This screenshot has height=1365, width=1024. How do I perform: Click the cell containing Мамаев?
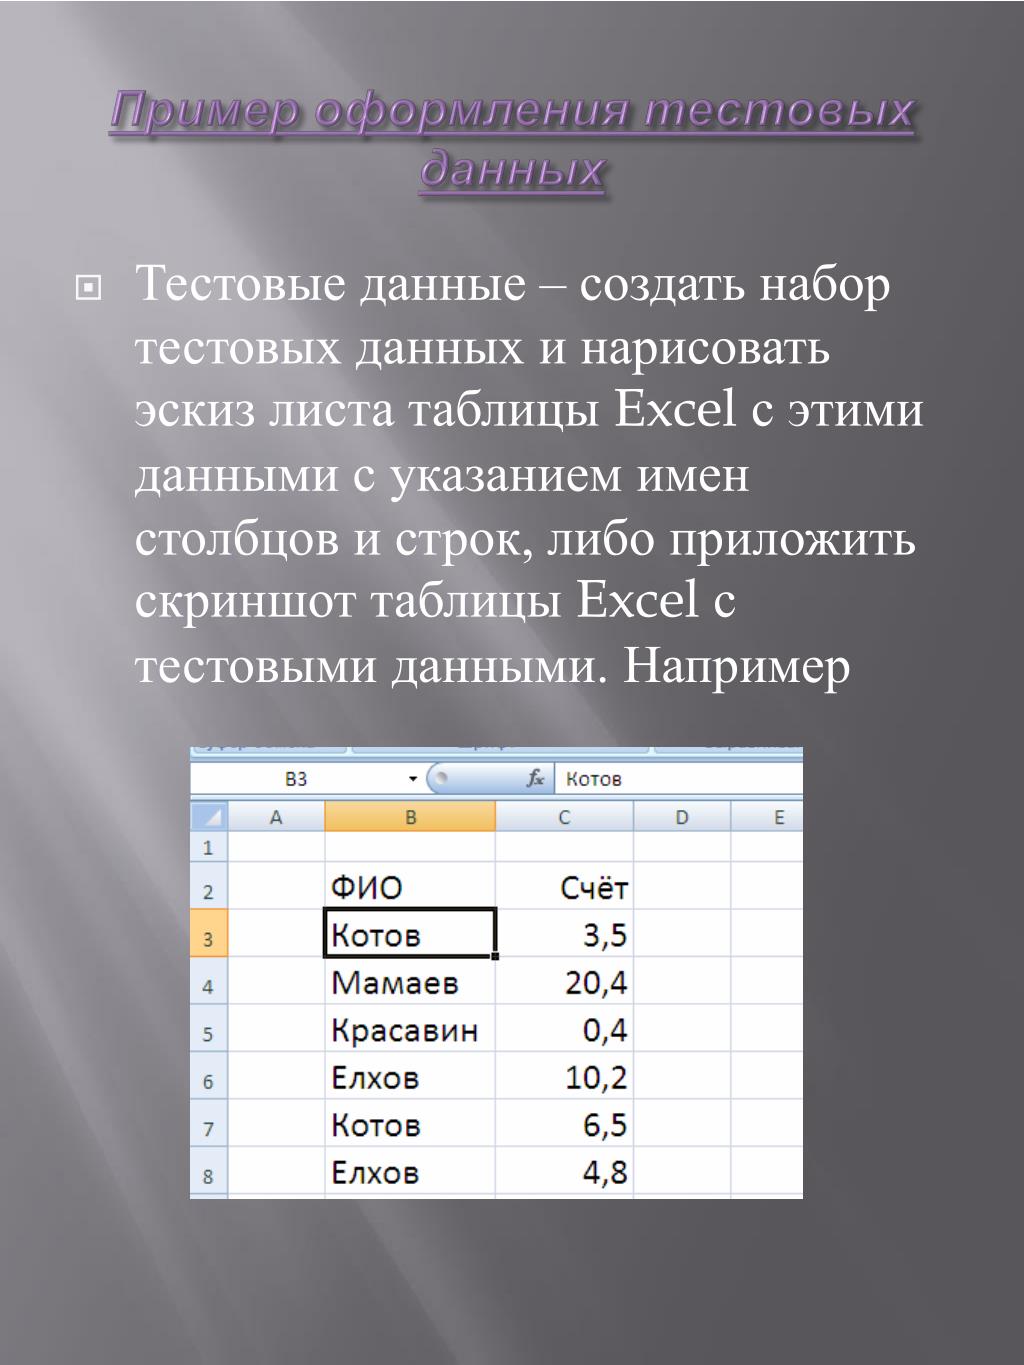pos(410,981)
